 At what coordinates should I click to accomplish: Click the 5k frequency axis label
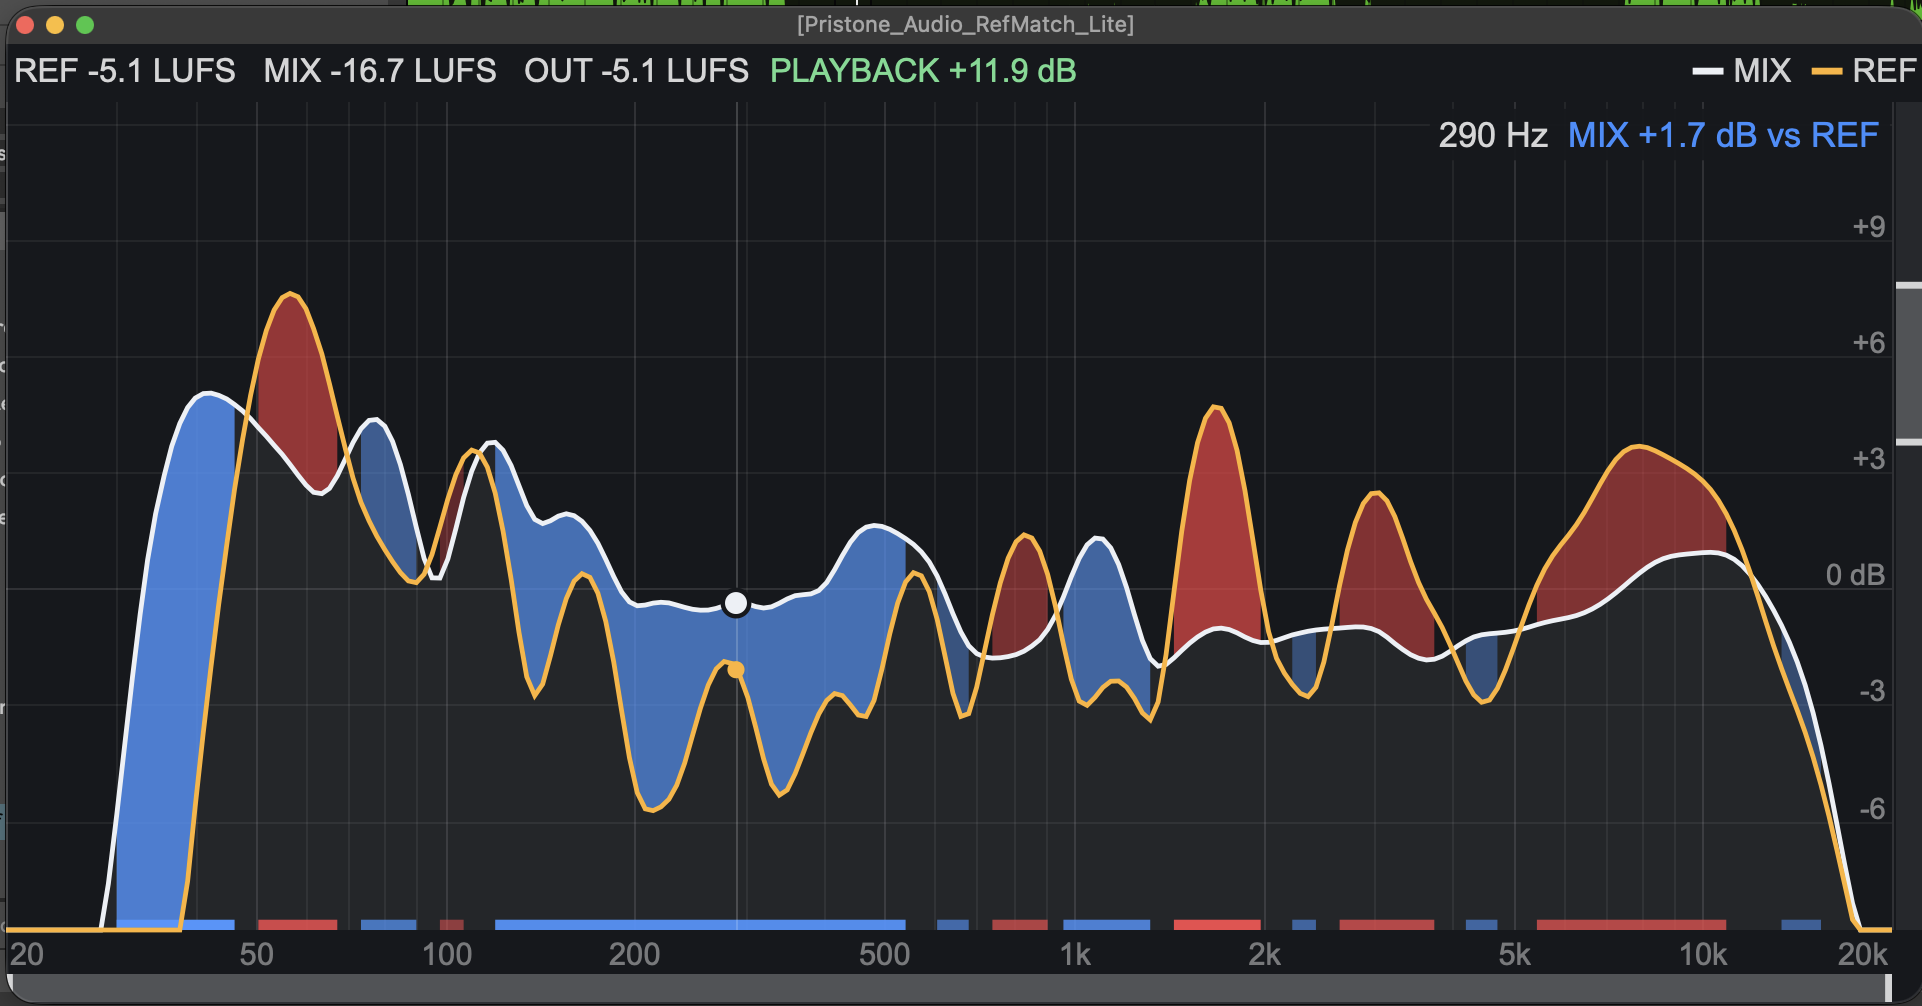tap(1514, 954)
